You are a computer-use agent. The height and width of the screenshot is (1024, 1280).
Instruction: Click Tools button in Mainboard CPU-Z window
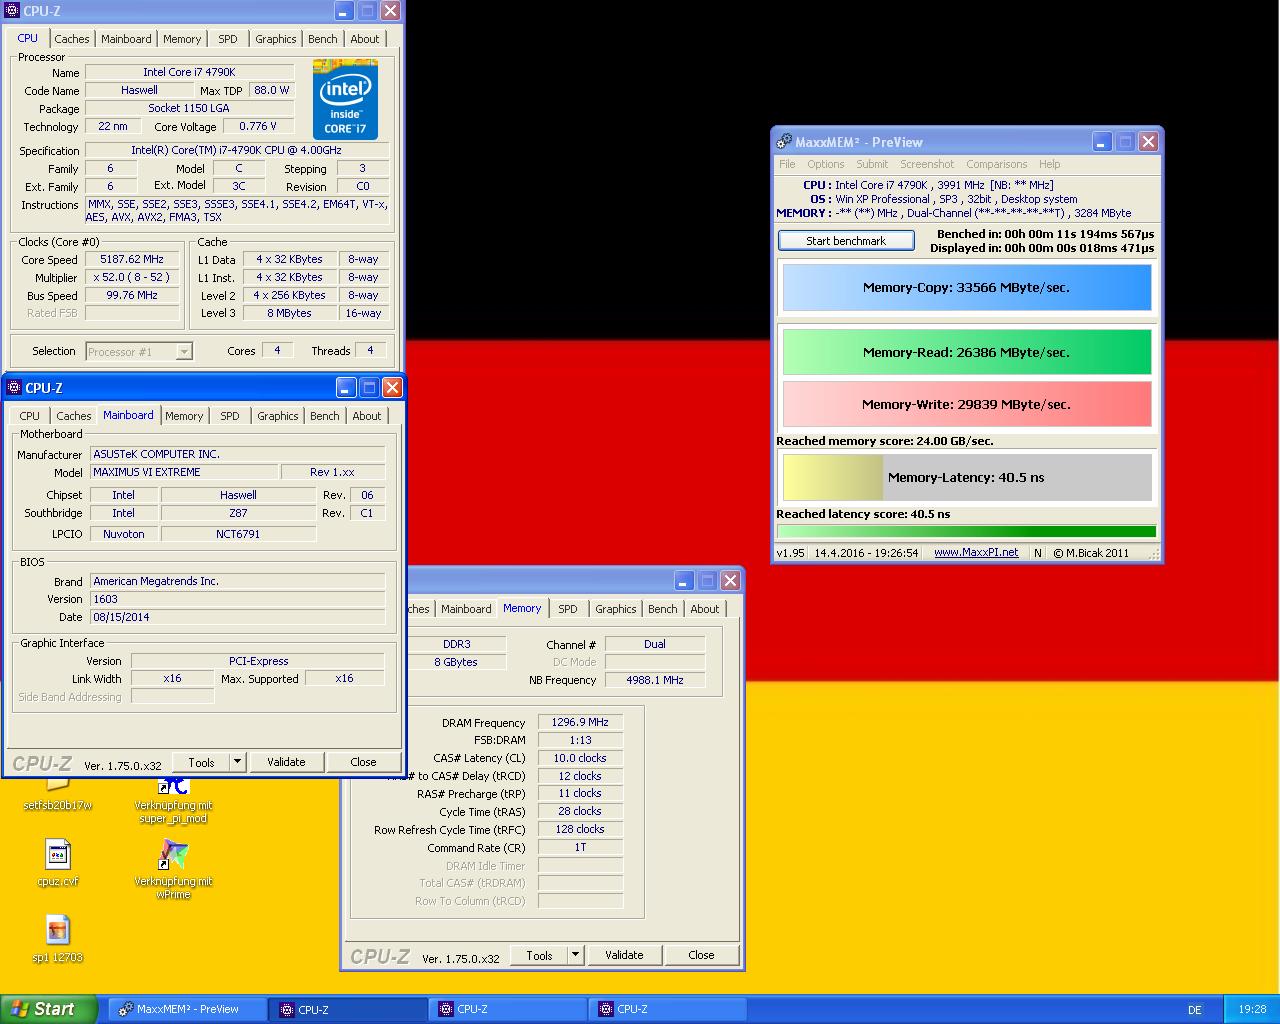201,762
